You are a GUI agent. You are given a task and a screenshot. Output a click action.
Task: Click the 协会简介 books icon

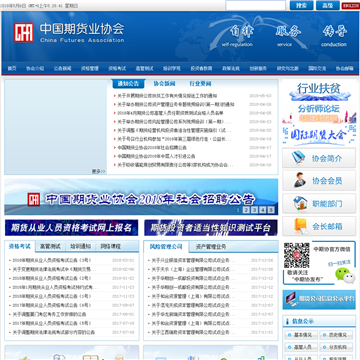click(x=298, y=158)
